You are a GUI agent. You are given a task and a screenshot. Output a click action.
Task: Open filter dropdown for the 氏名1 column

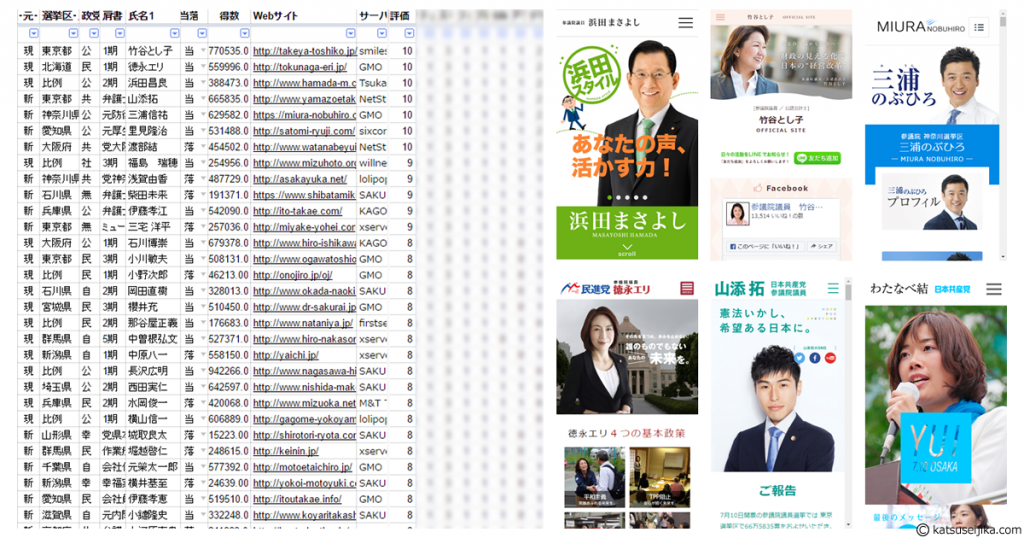[174, 33]
